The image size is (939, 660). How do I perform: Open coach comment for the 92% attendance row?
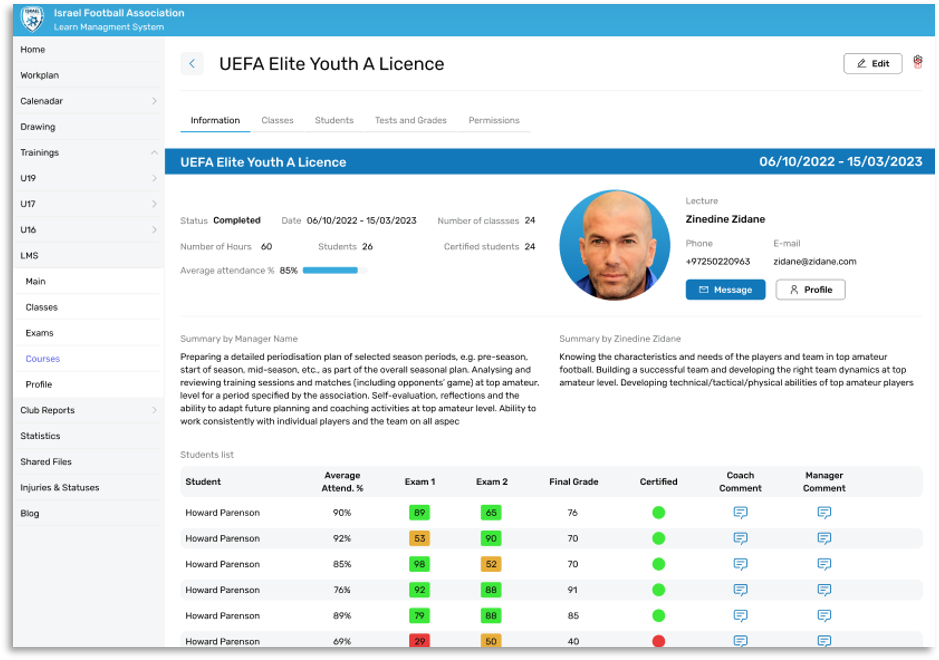(x=740, y=538)
